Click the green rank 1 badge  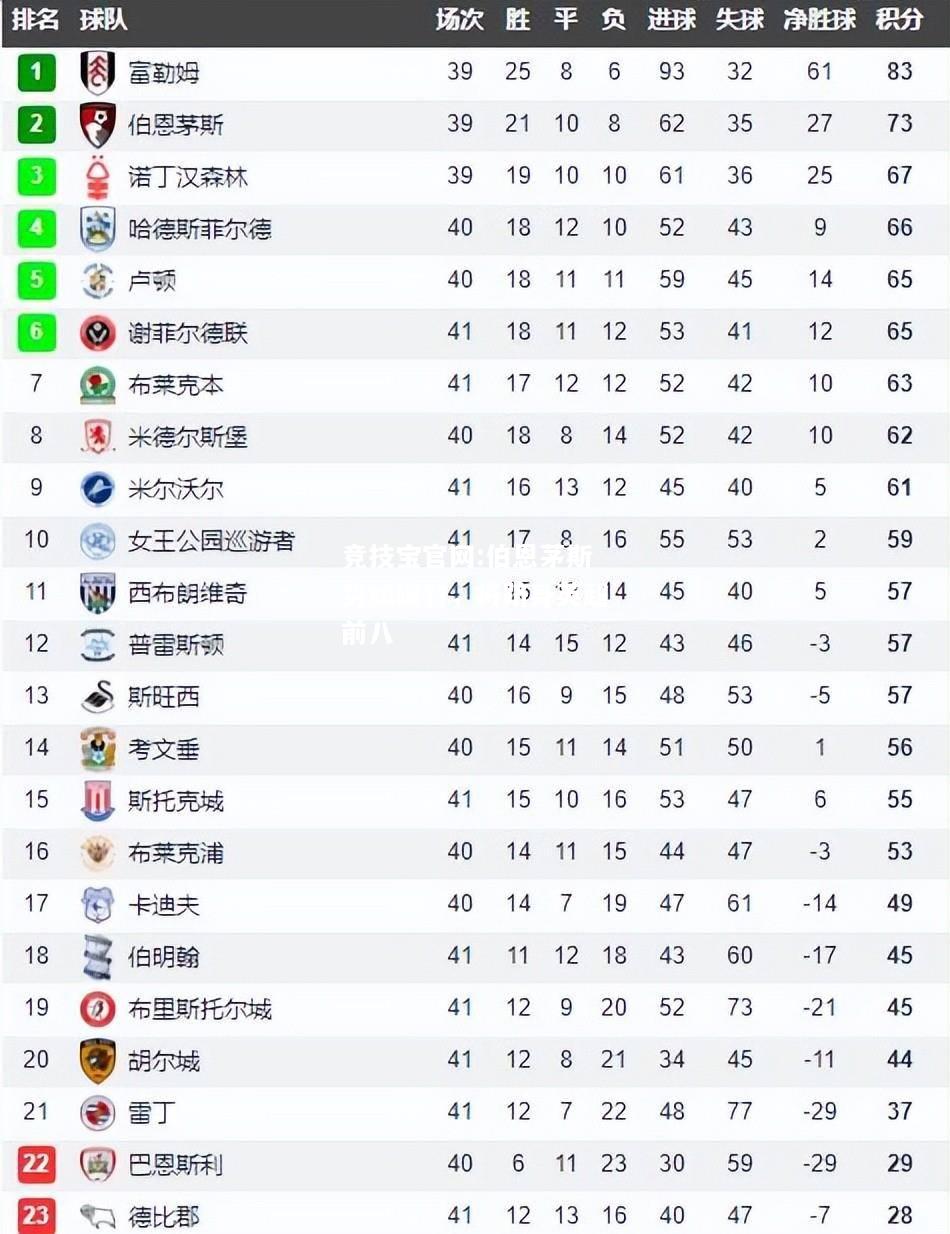(x=36, y=71)
